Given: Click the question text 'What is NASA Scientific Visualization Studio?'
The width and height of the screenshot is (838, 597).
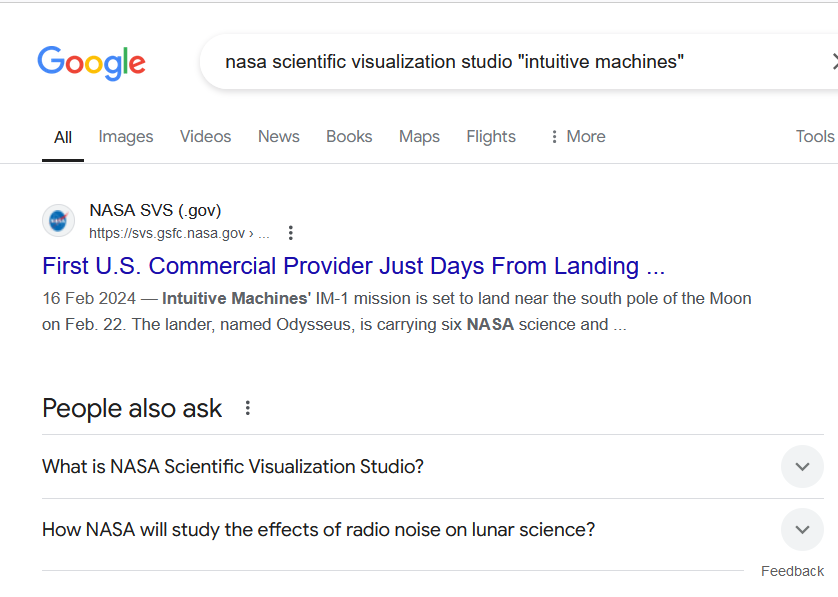Looking at the screenshot, I should point(232,467).
